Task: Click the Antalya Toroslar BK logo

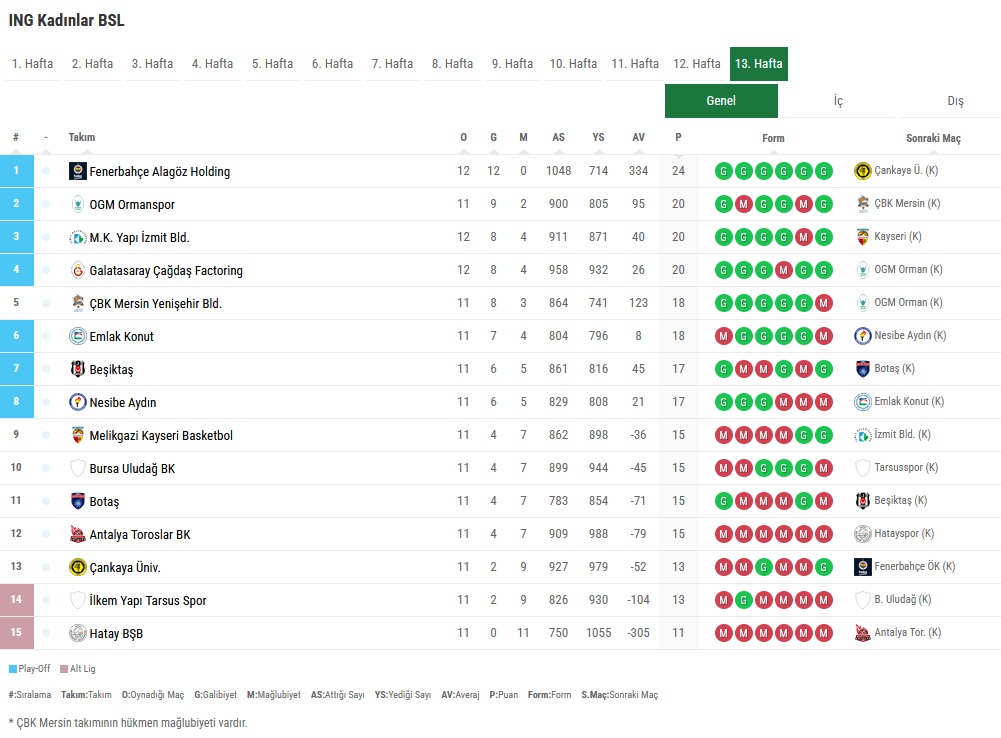Action: [77, 534]
